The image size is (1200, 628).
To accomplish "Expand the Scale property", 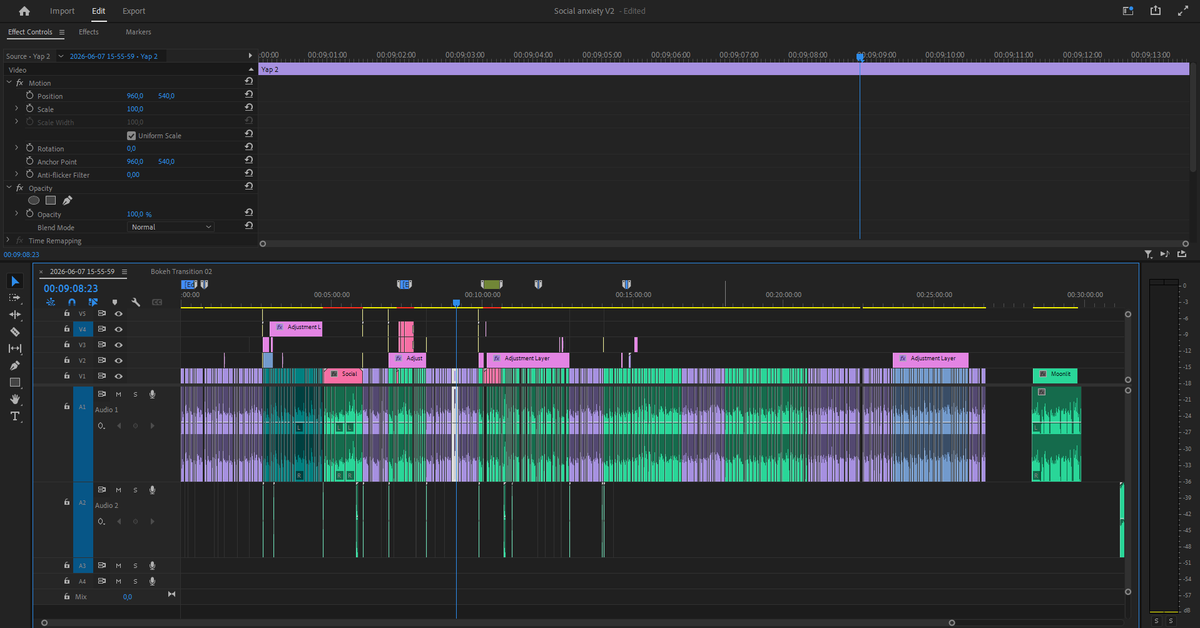I will click(x=17, y=108).
